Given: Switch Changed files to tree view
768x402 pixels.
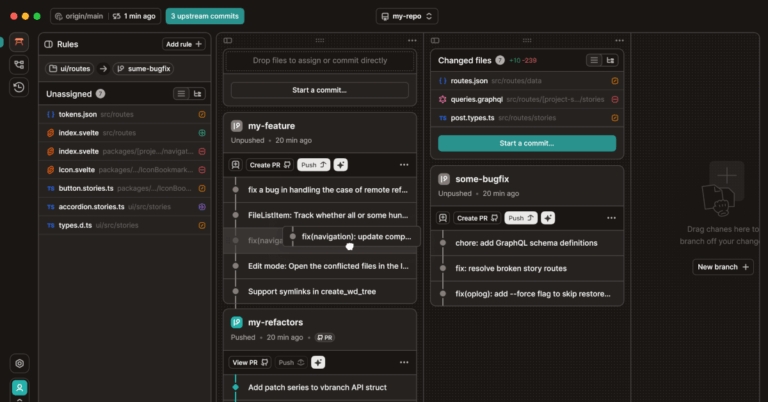Looking at the screenshot, I should pos(610,60).
